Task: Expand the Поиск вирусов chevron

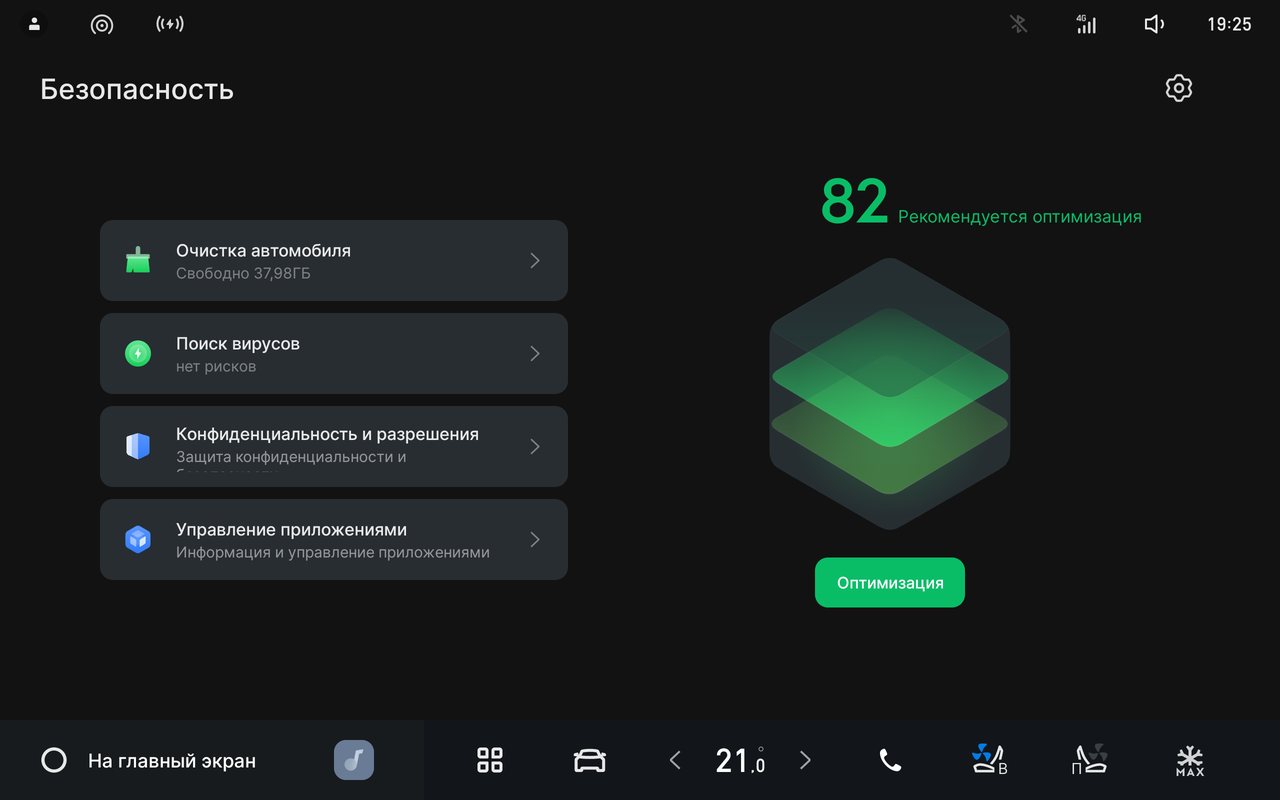Action: tap(535, 354)
